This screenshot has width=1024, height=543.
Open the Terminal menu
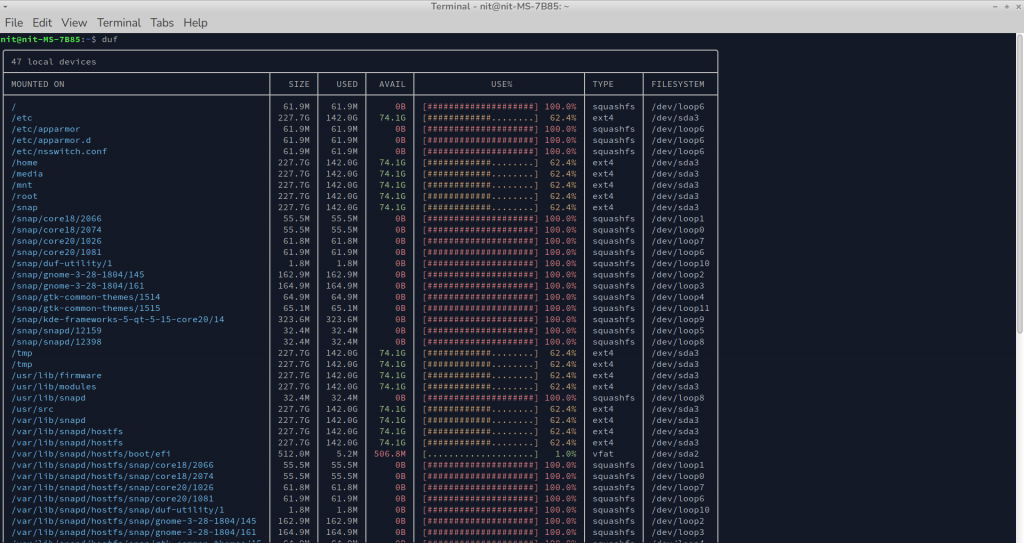click(119, 22)
